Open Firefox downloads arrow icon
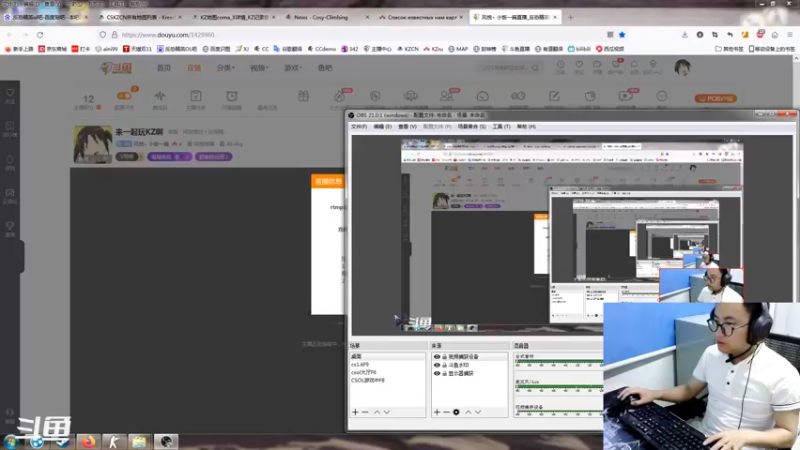The image size is (800, 450). click(685, 35)
